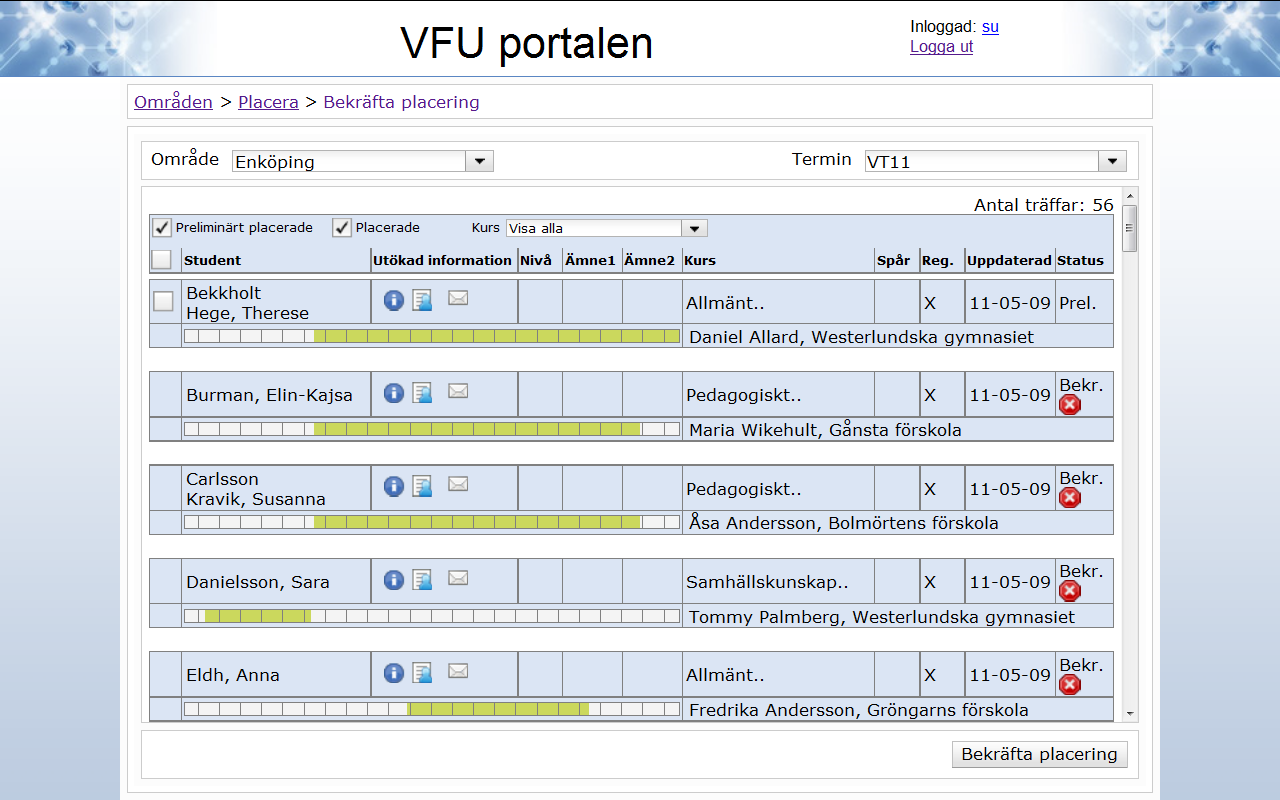This screenshot has height=800, width=1280.
Task: Remove confirmed placement for Burman, Elin-Kajsa
Action: [x=1070, y=404]
